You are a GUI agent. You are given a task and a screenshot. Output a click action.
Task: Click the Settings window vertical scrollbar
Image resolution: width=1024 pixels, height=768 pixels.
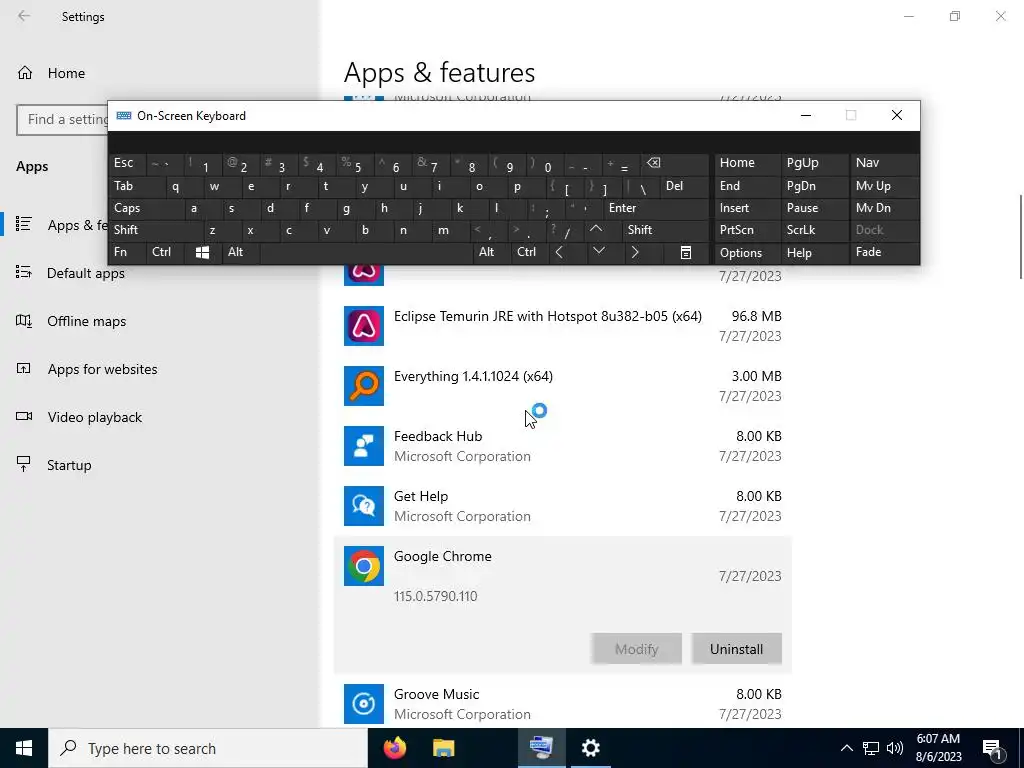[x=1020, y=237]
